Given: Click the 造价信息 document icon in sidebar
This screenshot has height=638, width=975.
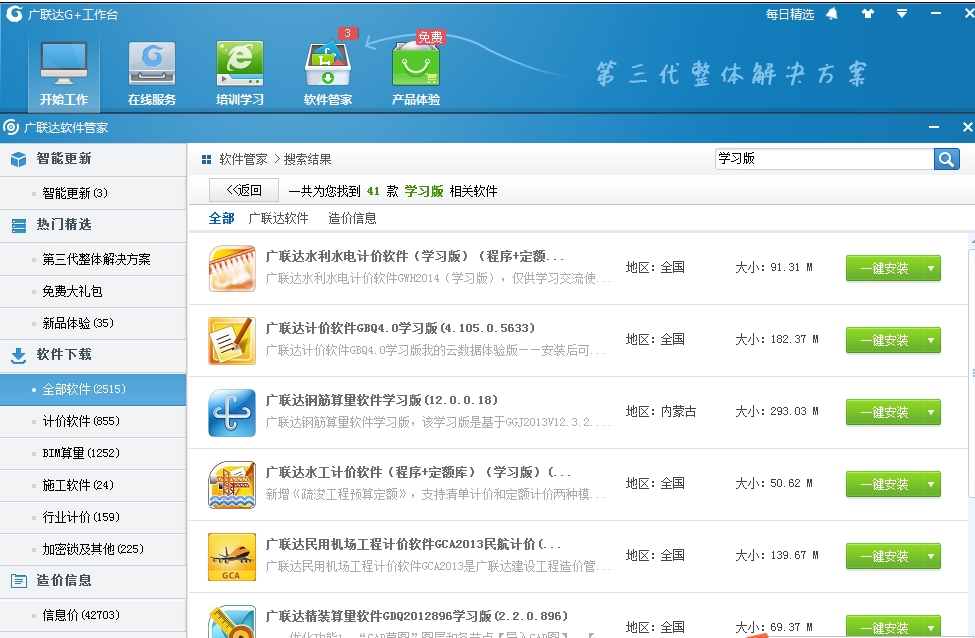Looking at the screenshot, I should click(19, 581).
